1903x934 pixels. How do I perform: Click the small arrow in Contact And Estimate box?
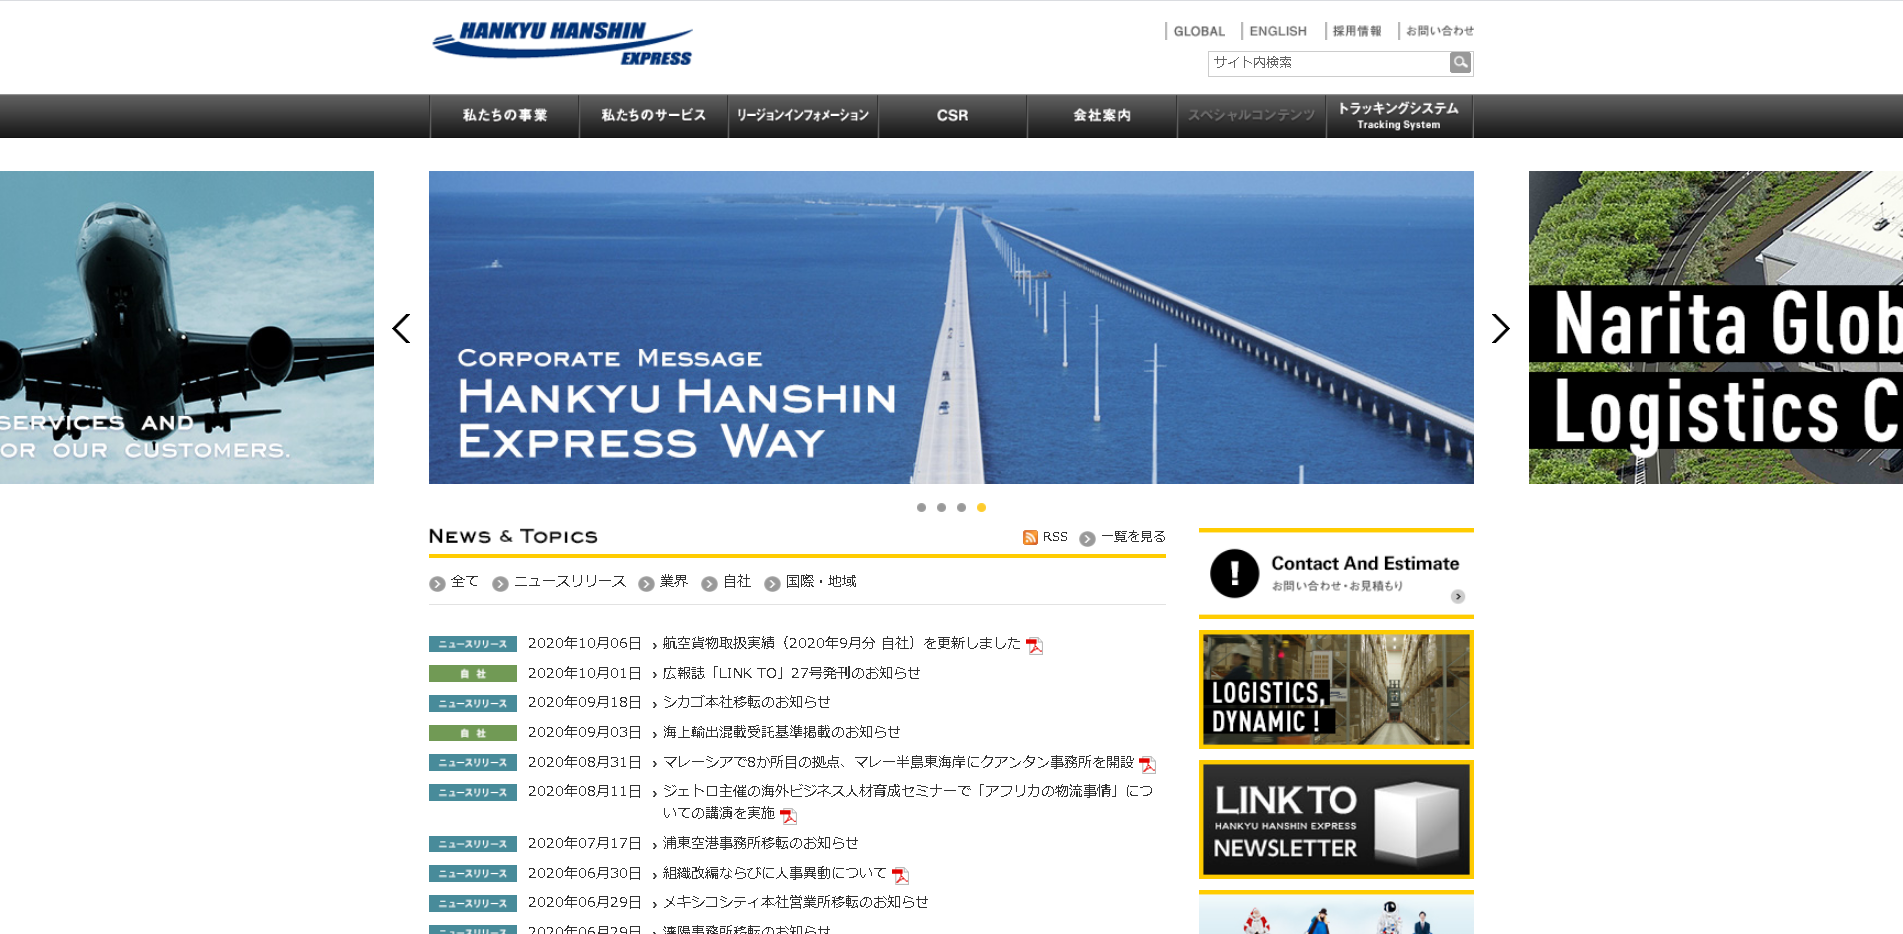[x=1458, y=597]
